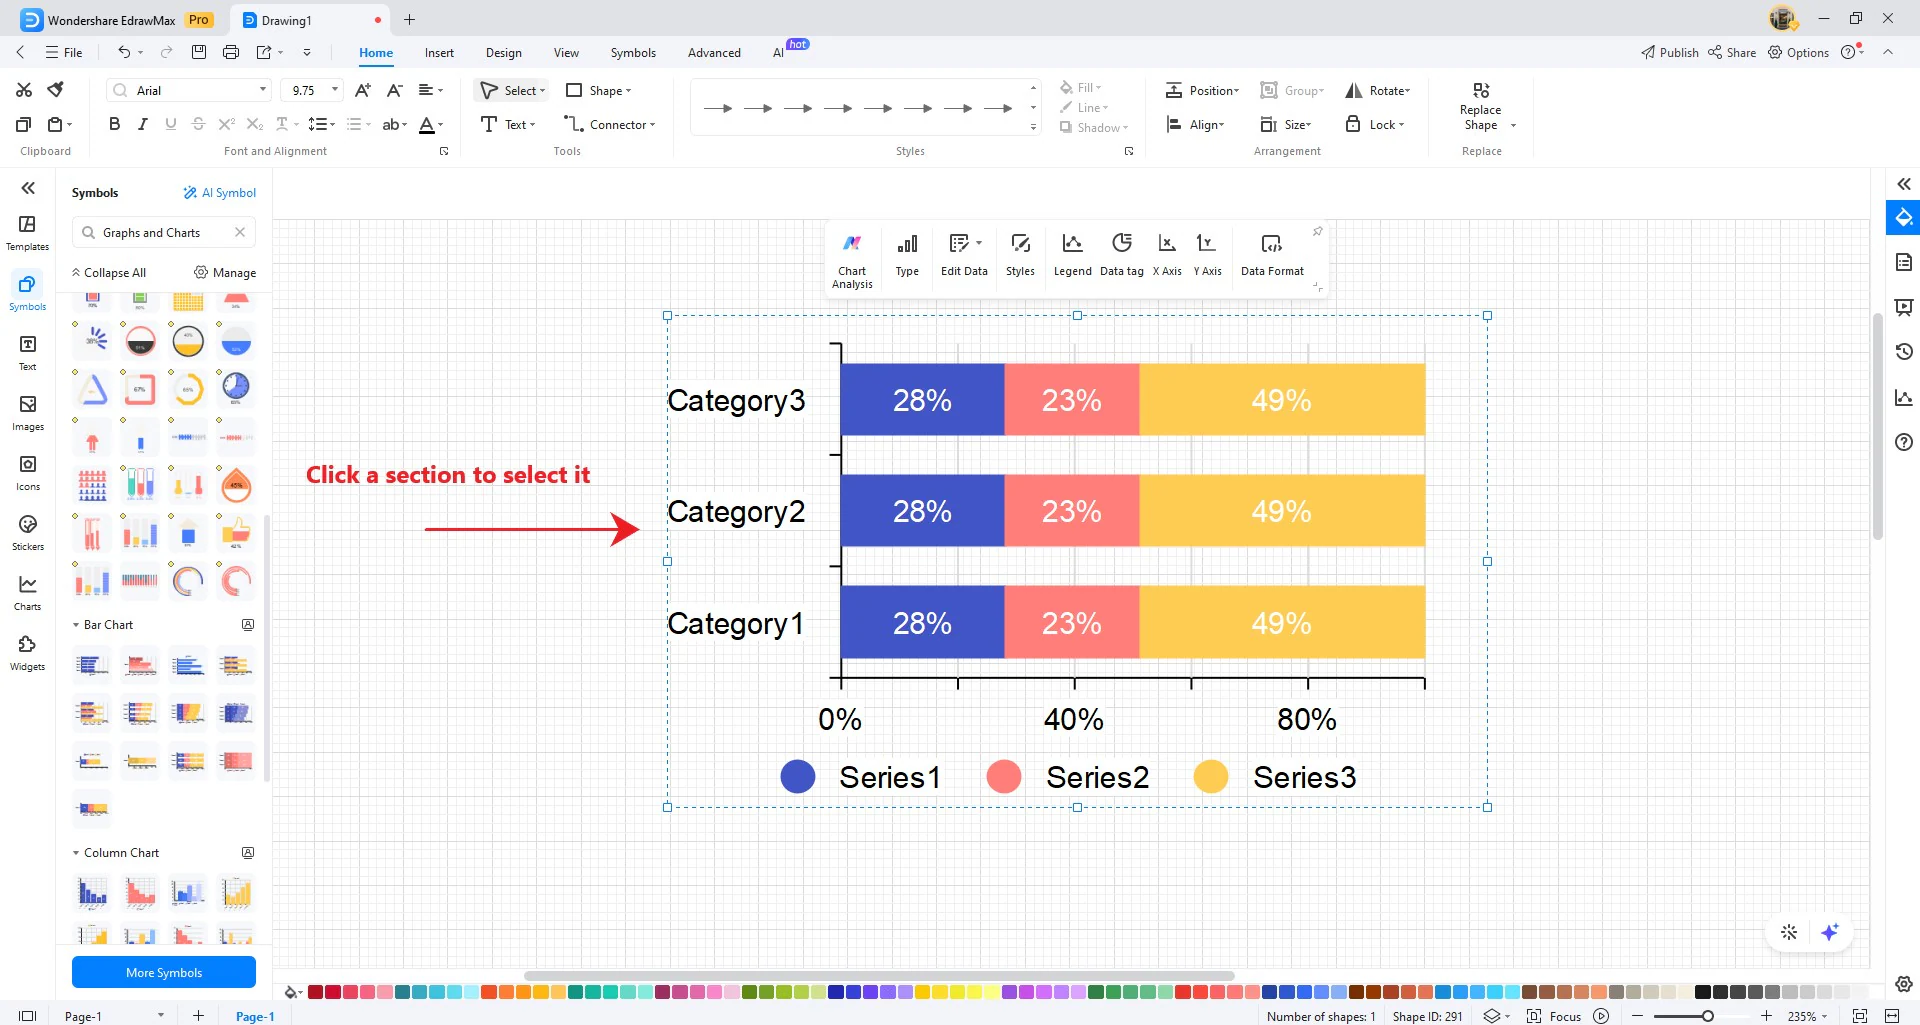Collapse the Bar Chart symbol section
The height and width of the screenshot is (1025, 1920).
[x=76, y=625]
